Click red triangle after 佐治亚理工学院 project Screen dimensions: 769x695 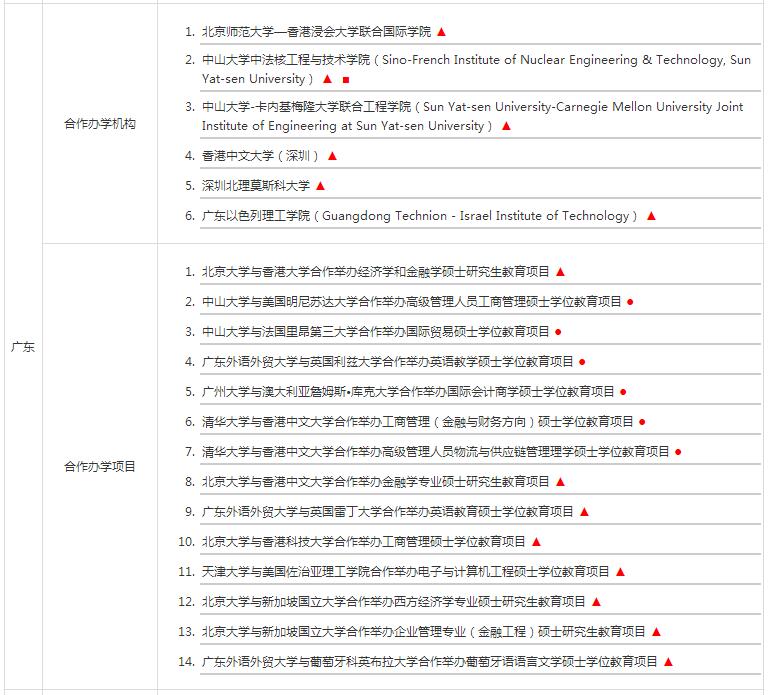(x=620, y=572)
